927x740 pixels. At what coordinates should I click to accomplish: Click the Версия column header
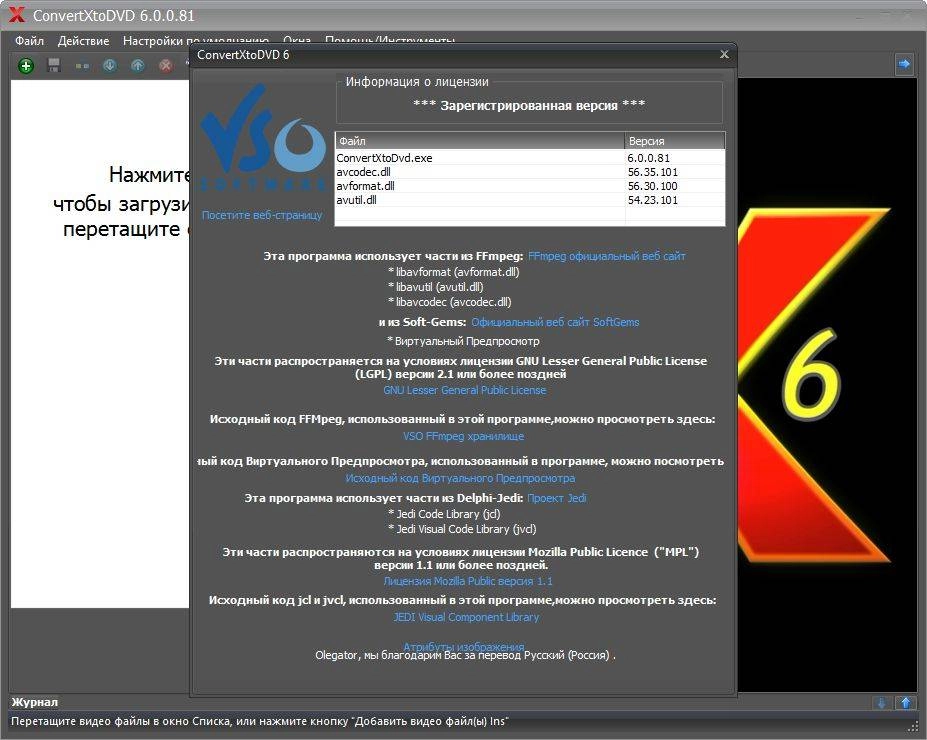(675, 141)
